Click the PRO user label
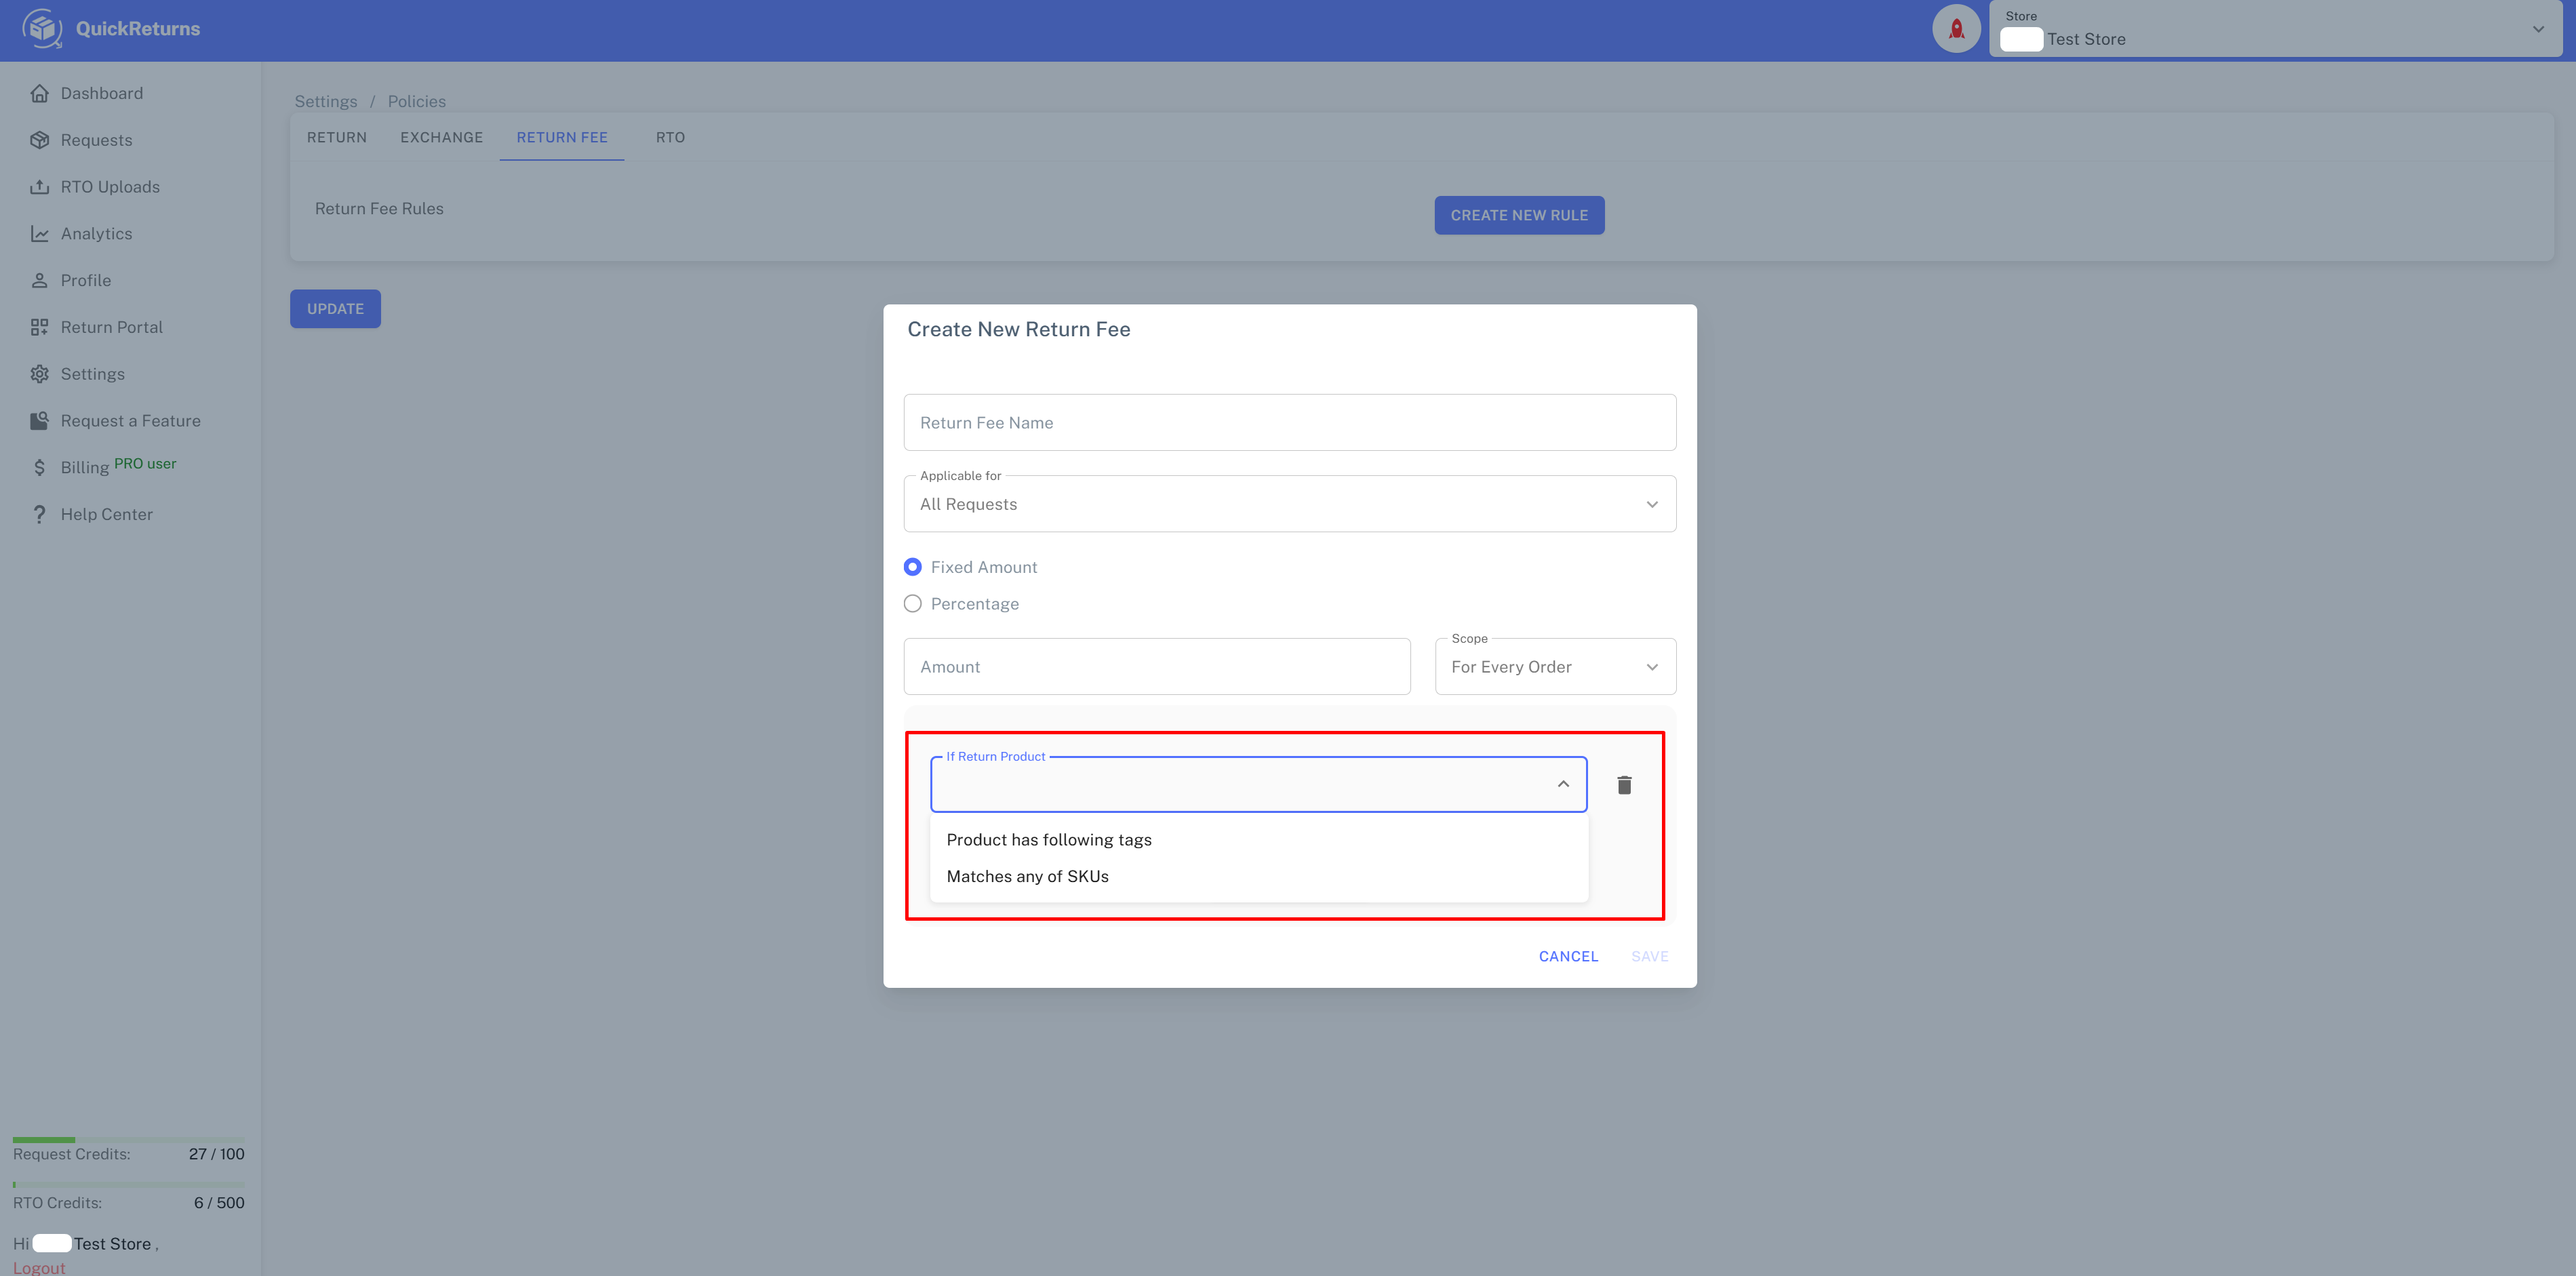This screenshot has height=1276, width=2576. pyautogui.click(x=145, y=463)
